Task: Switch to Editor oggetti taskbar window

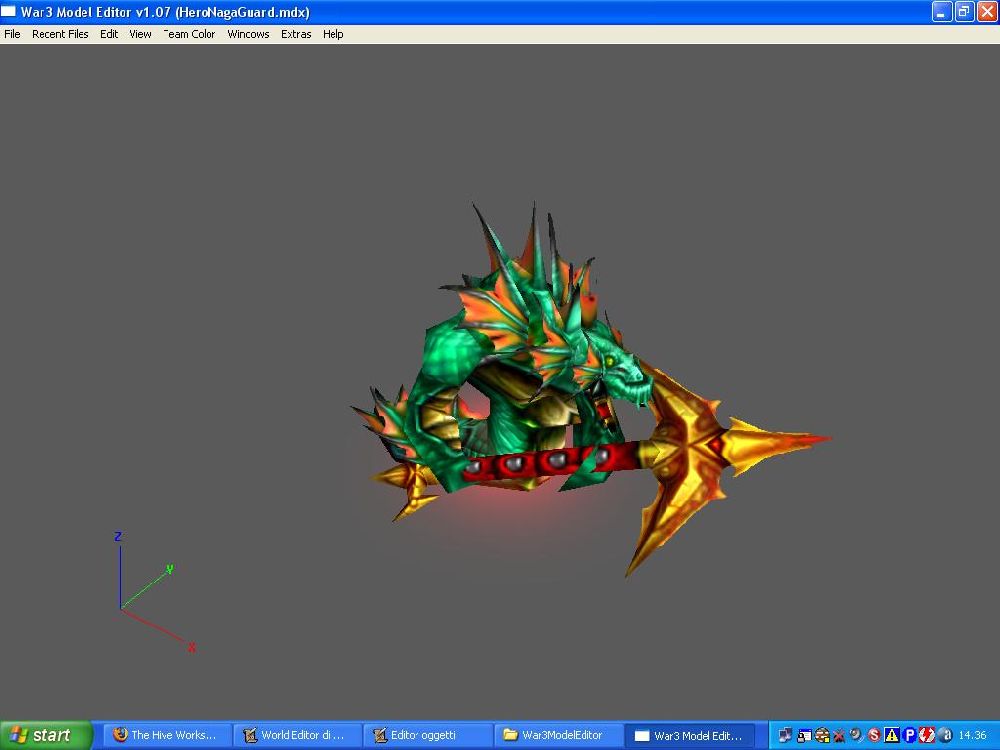Action: tap(427, 735)
